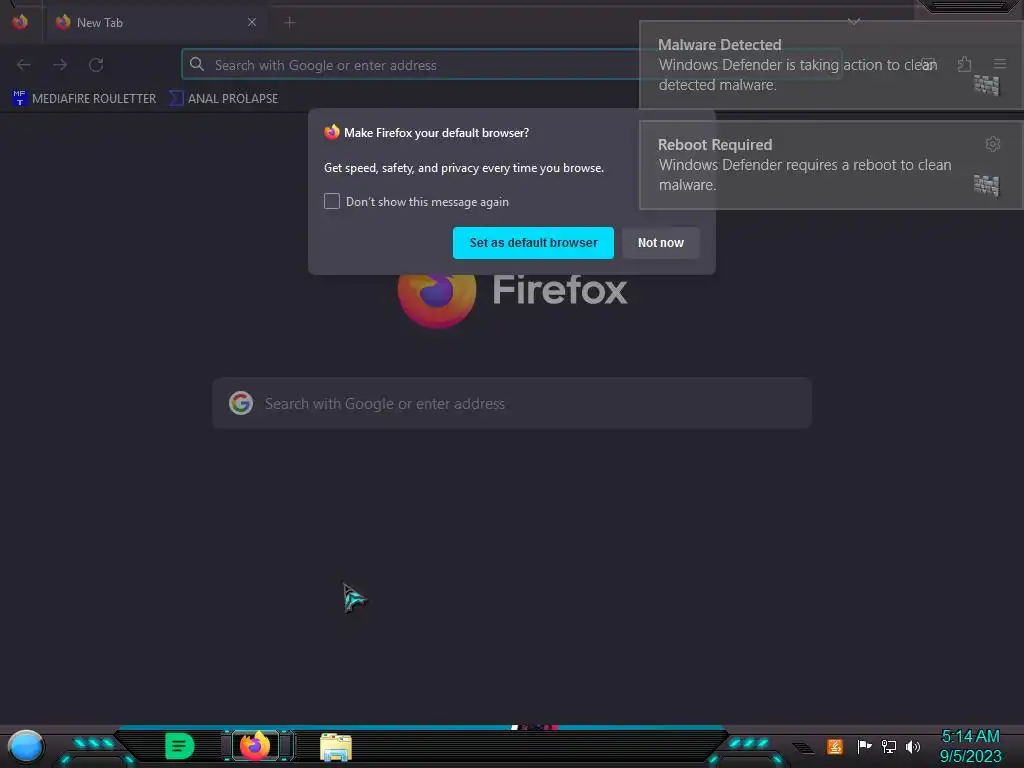Go back with the back arrow

pos(24,65)
